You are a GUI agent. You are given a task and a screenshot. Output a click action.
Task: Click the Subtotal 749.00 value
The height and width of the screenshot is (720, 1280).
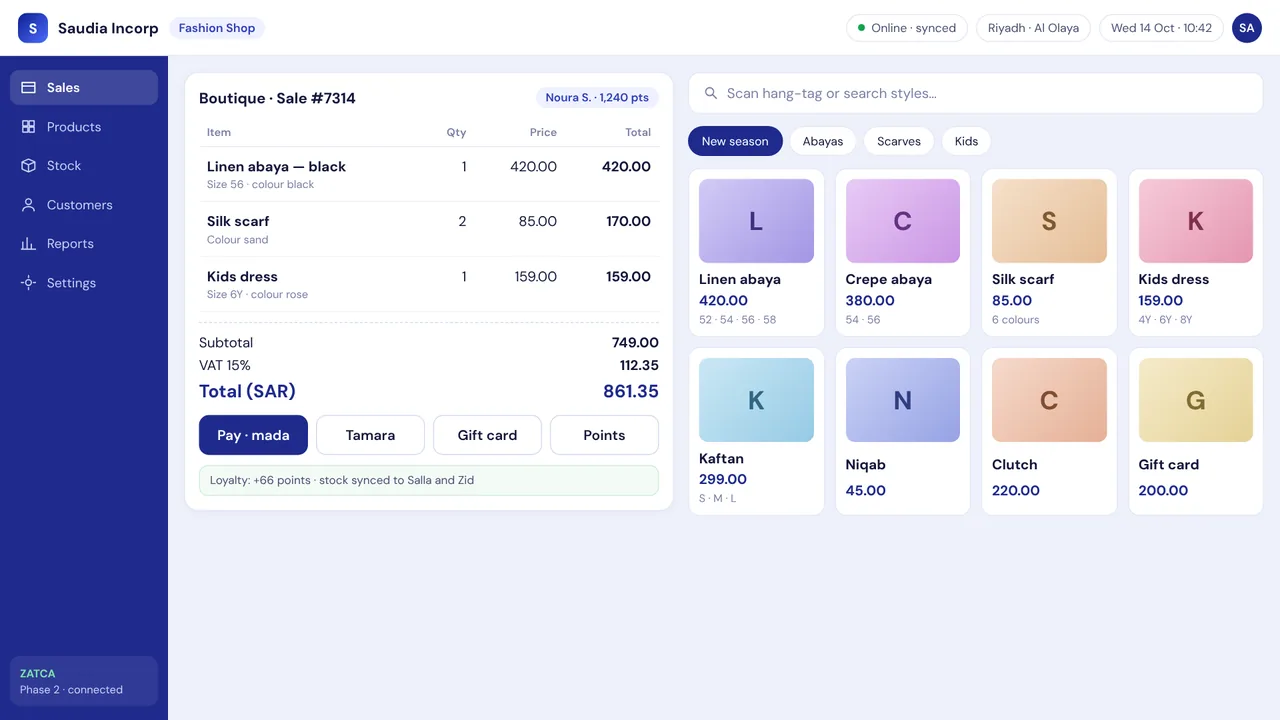coord(635,342)
